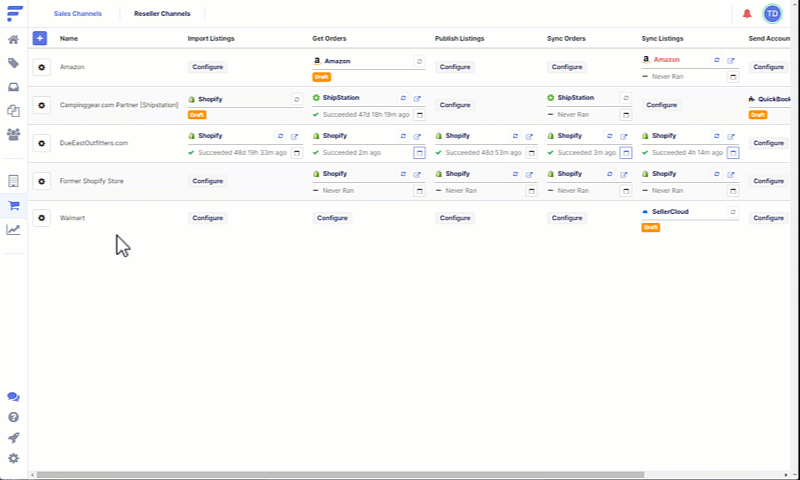This screenshot has width=800, height=480.
Task: Open the chat bubbles icon in the sidebar
Action: click(13, 397)
